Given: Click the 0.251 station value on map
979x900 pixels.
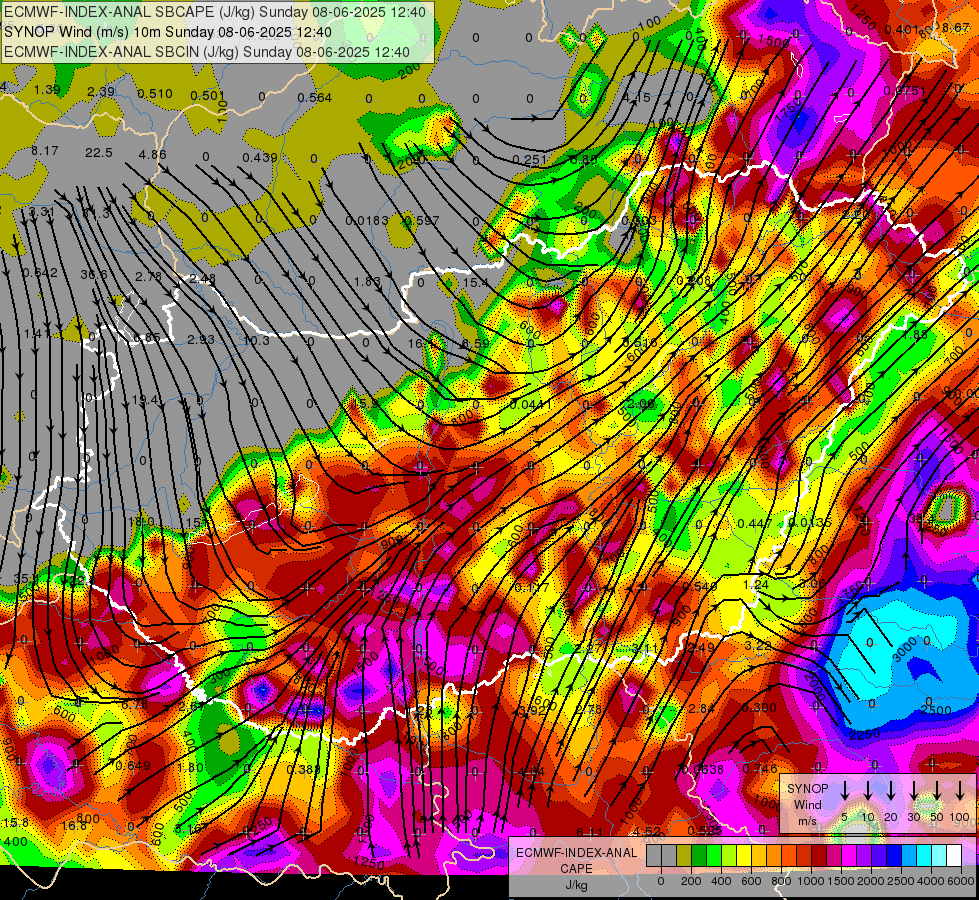Looking at the screenshot, I should pyautogui.click(x=530, y=161).
